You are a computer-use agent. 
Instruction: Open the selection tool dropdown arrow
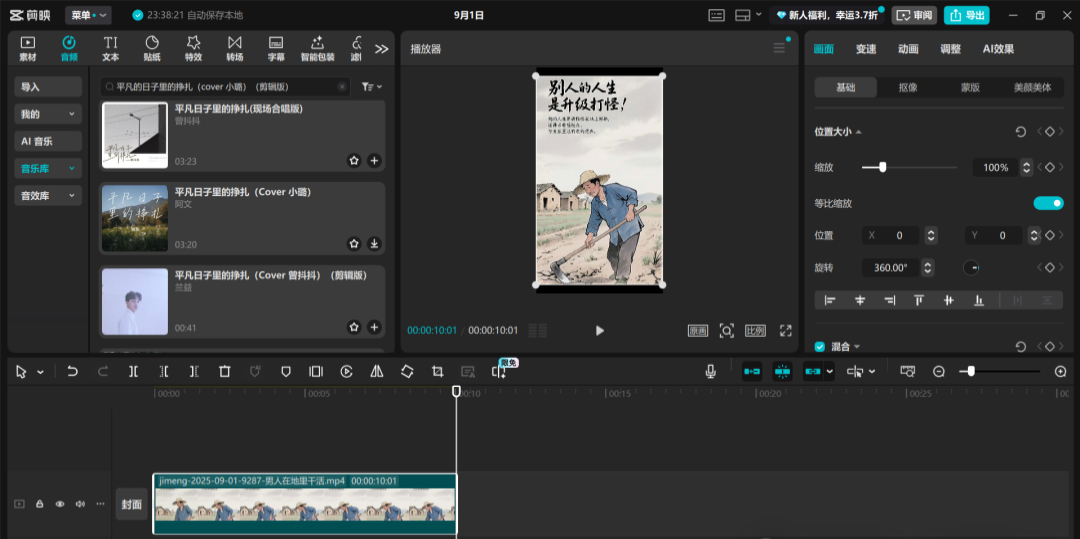tap(41, 372)
